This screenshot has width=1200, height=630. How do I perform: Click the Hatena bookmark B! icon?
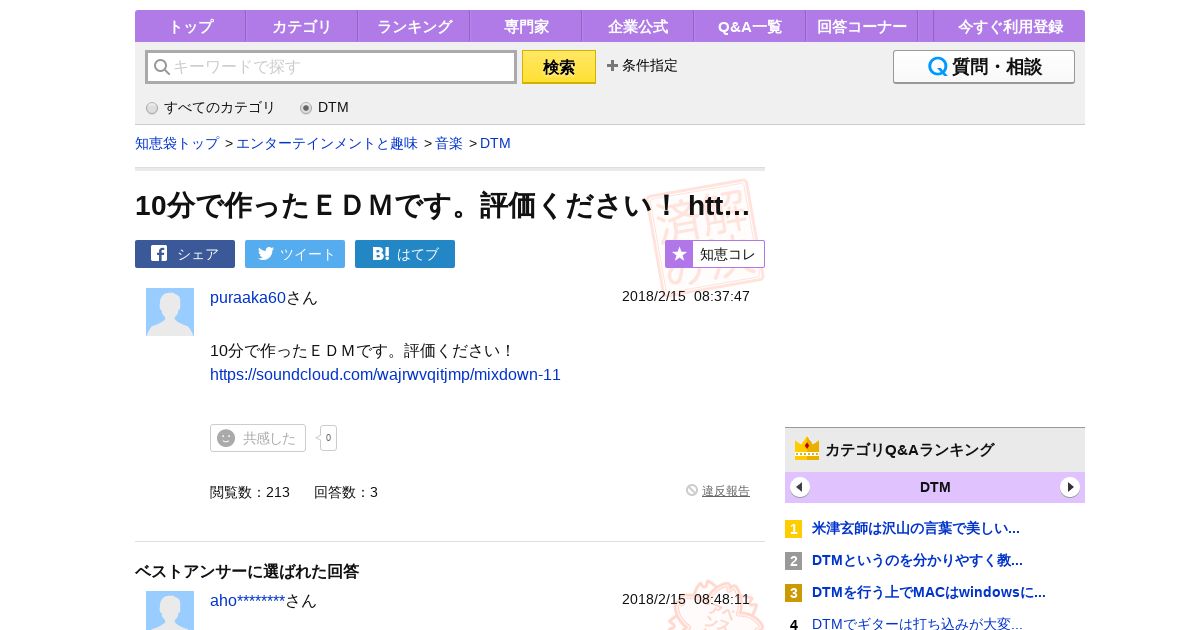(x=380, y=254)
